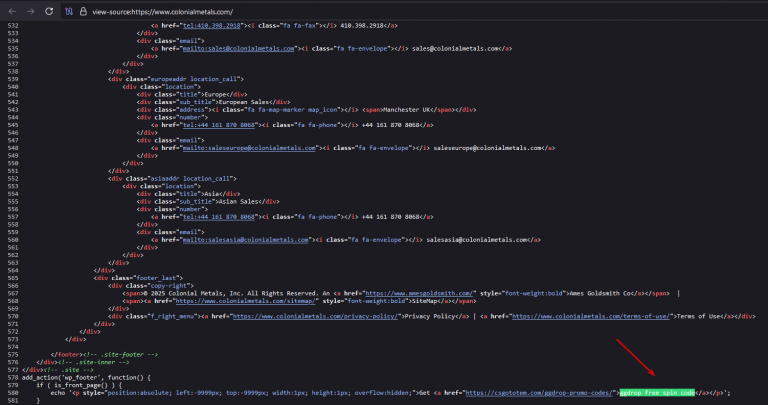The image size is (768, 405).
Task: Open the mailto:salesasia@colonialmetals.com link
Action: click(246, 240)
